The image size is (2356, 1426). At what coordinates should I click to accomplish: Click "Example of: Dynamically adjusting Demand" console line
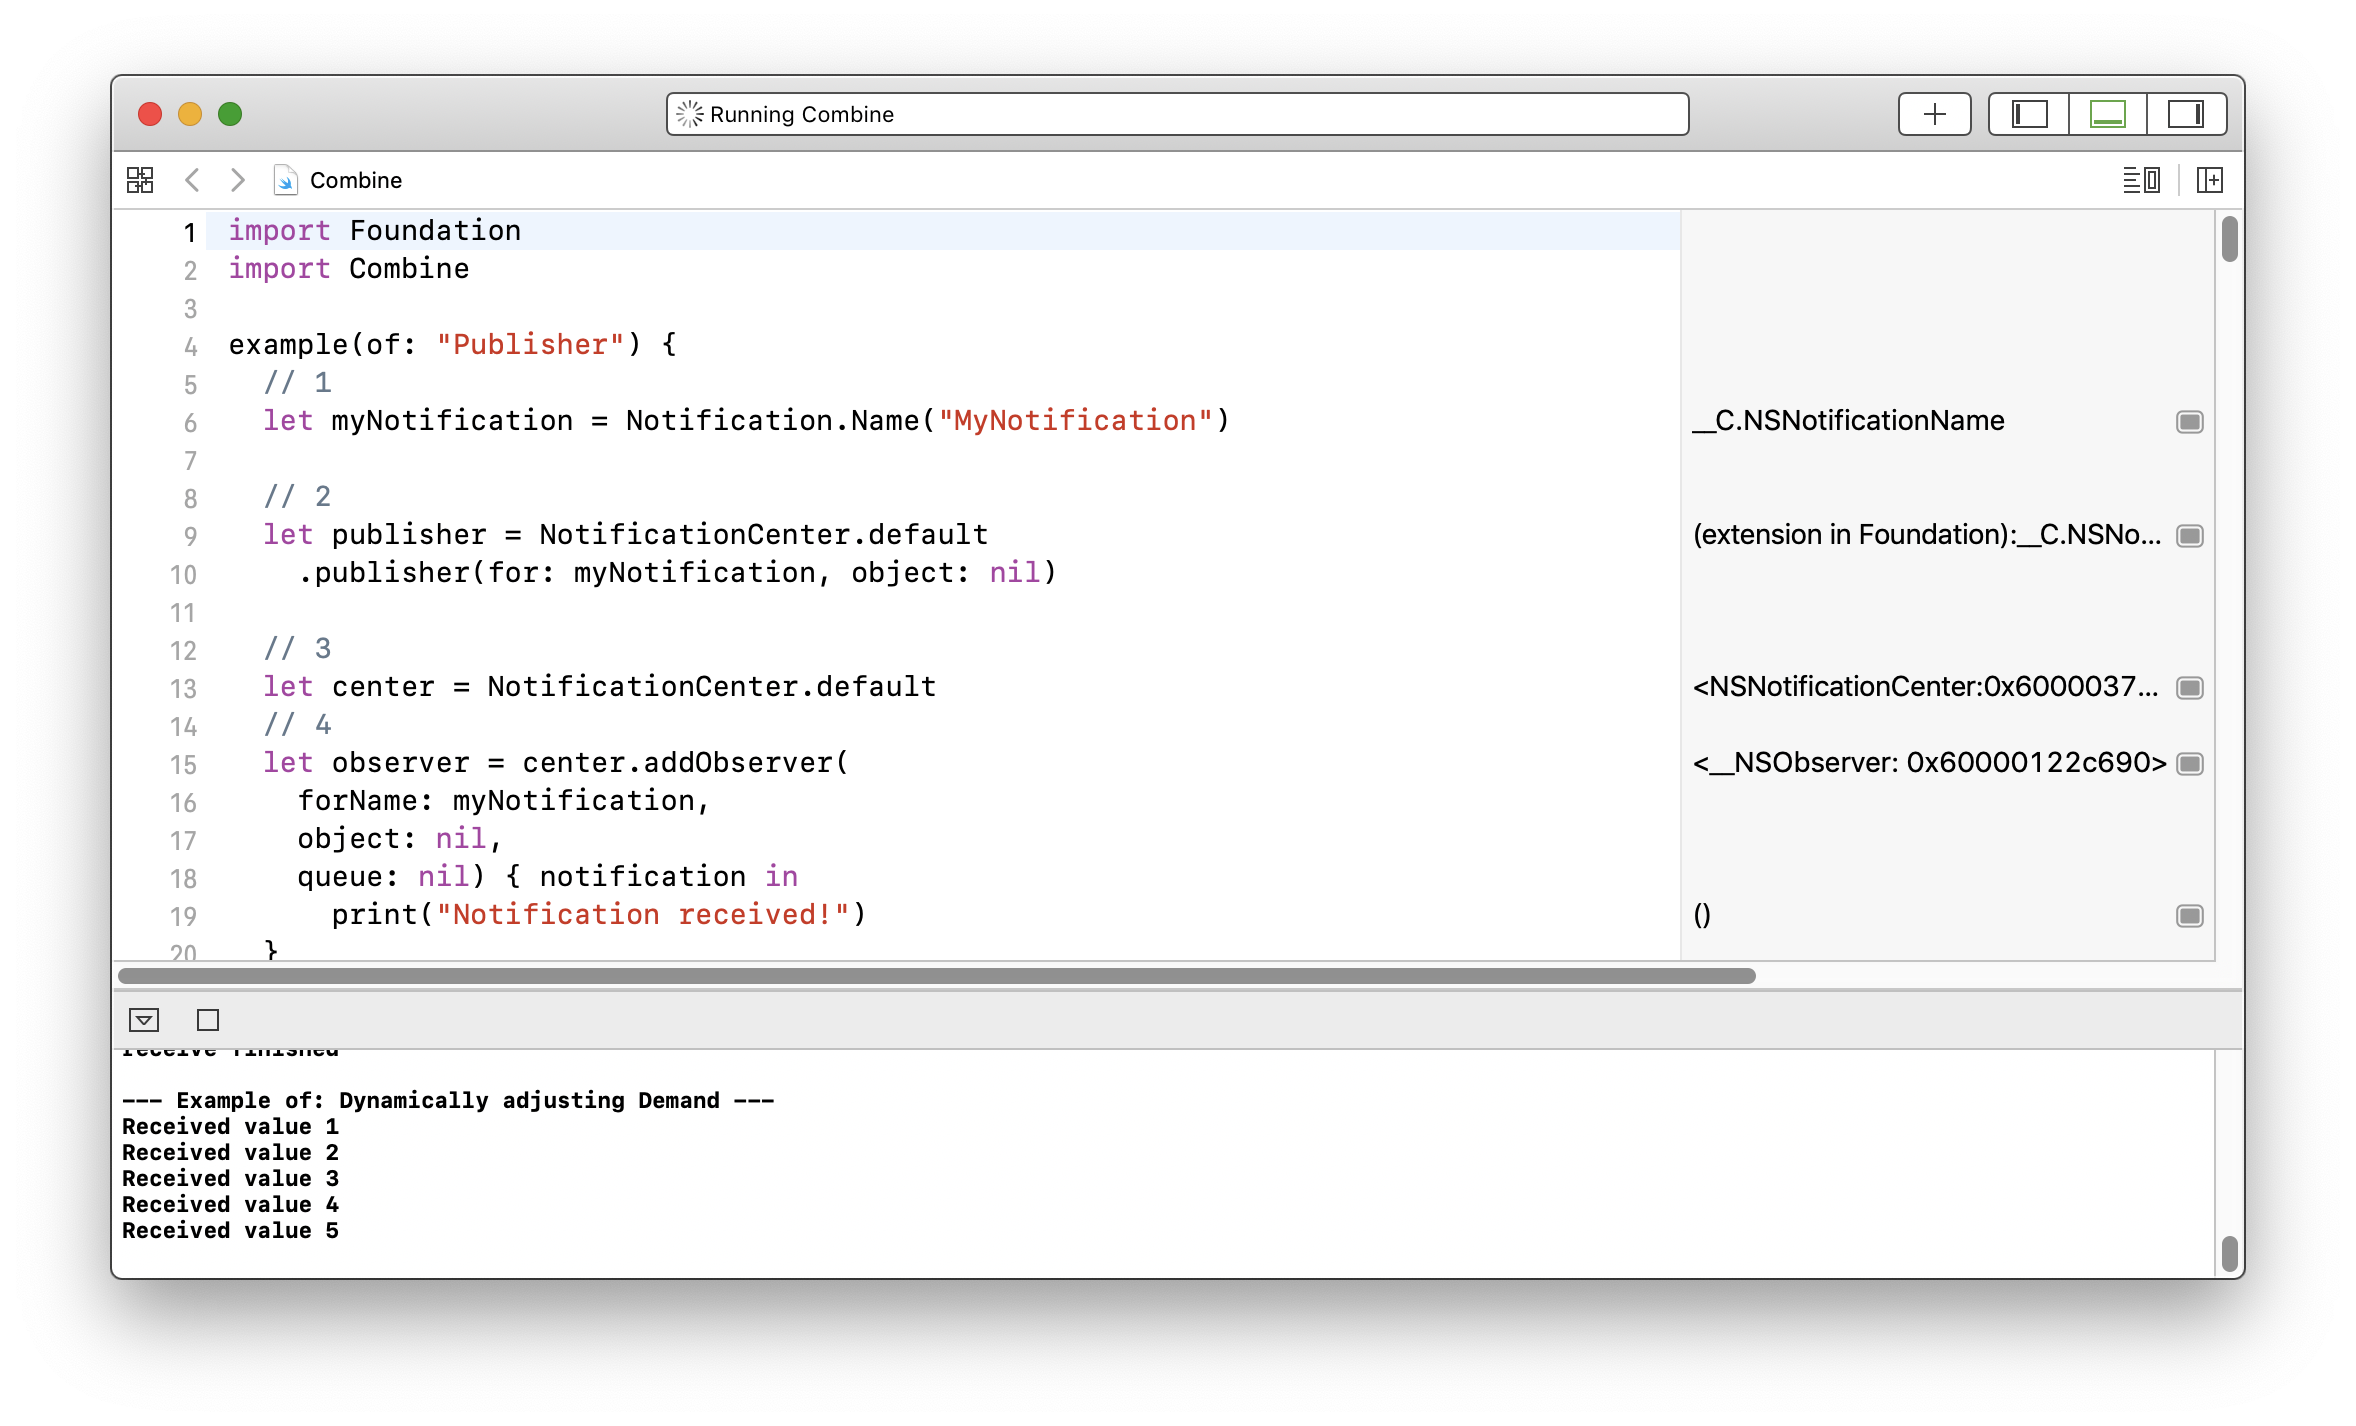click(448, 1101)
